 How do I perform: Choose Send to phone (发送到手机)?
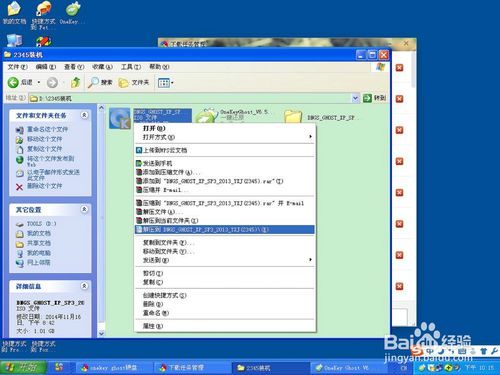click(225, 163)
